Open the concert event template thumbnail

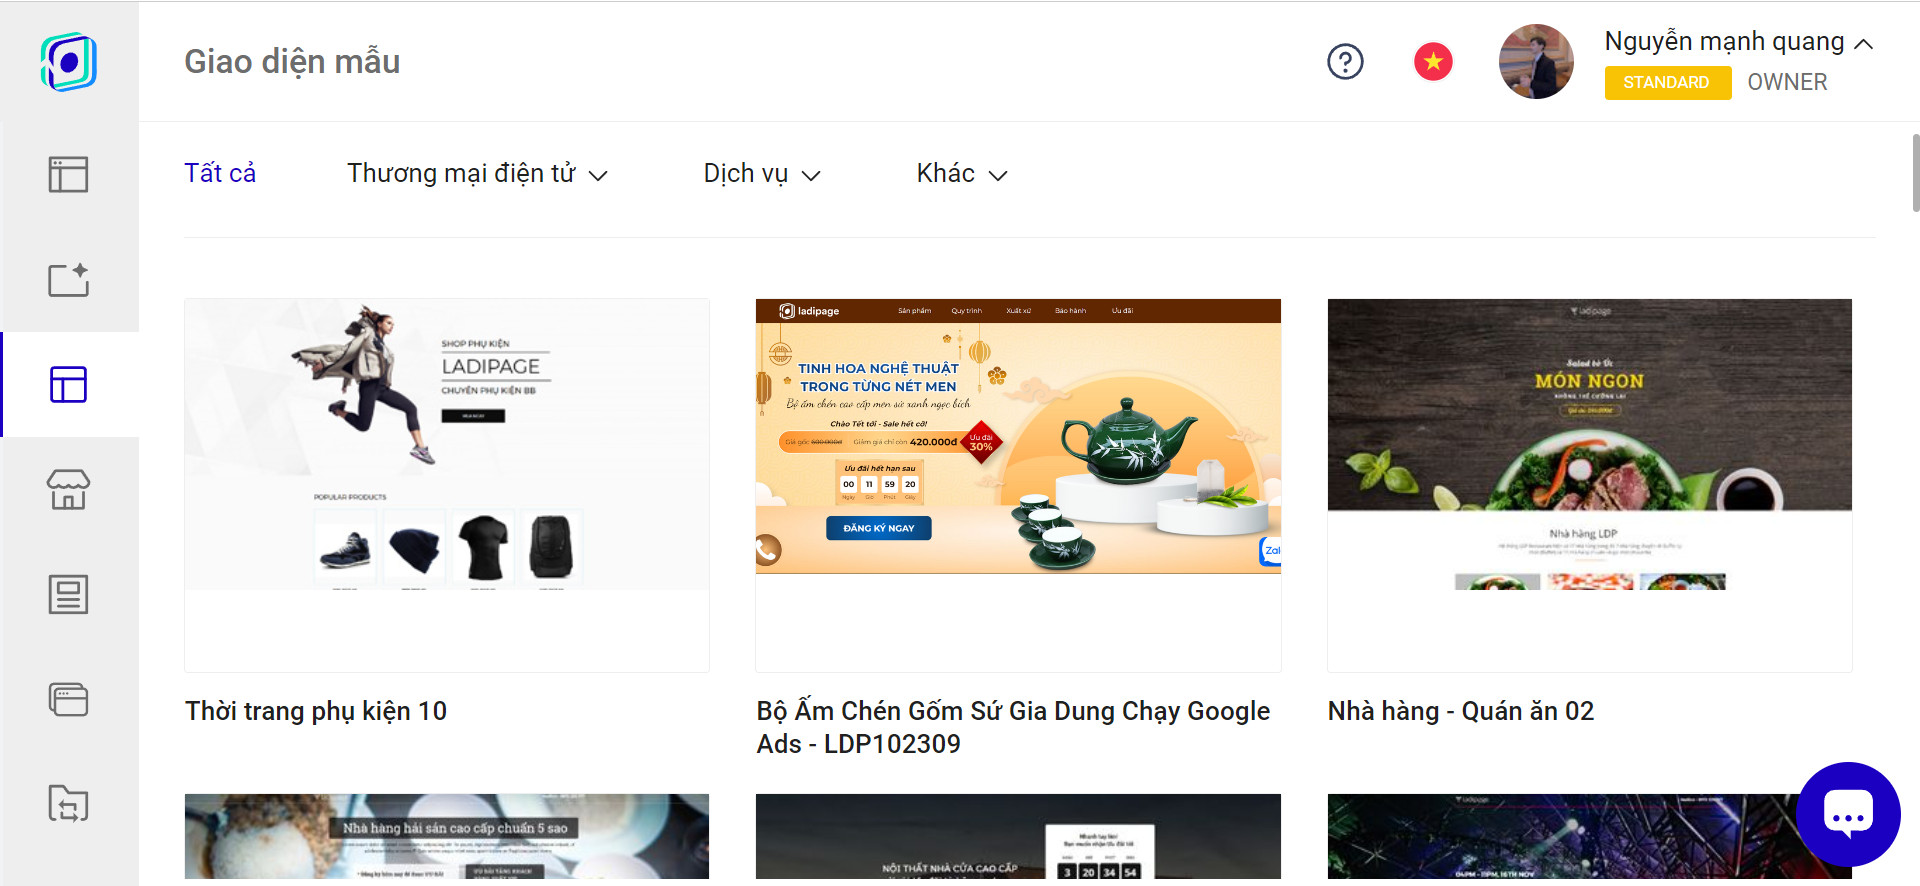coord(1589,837)
